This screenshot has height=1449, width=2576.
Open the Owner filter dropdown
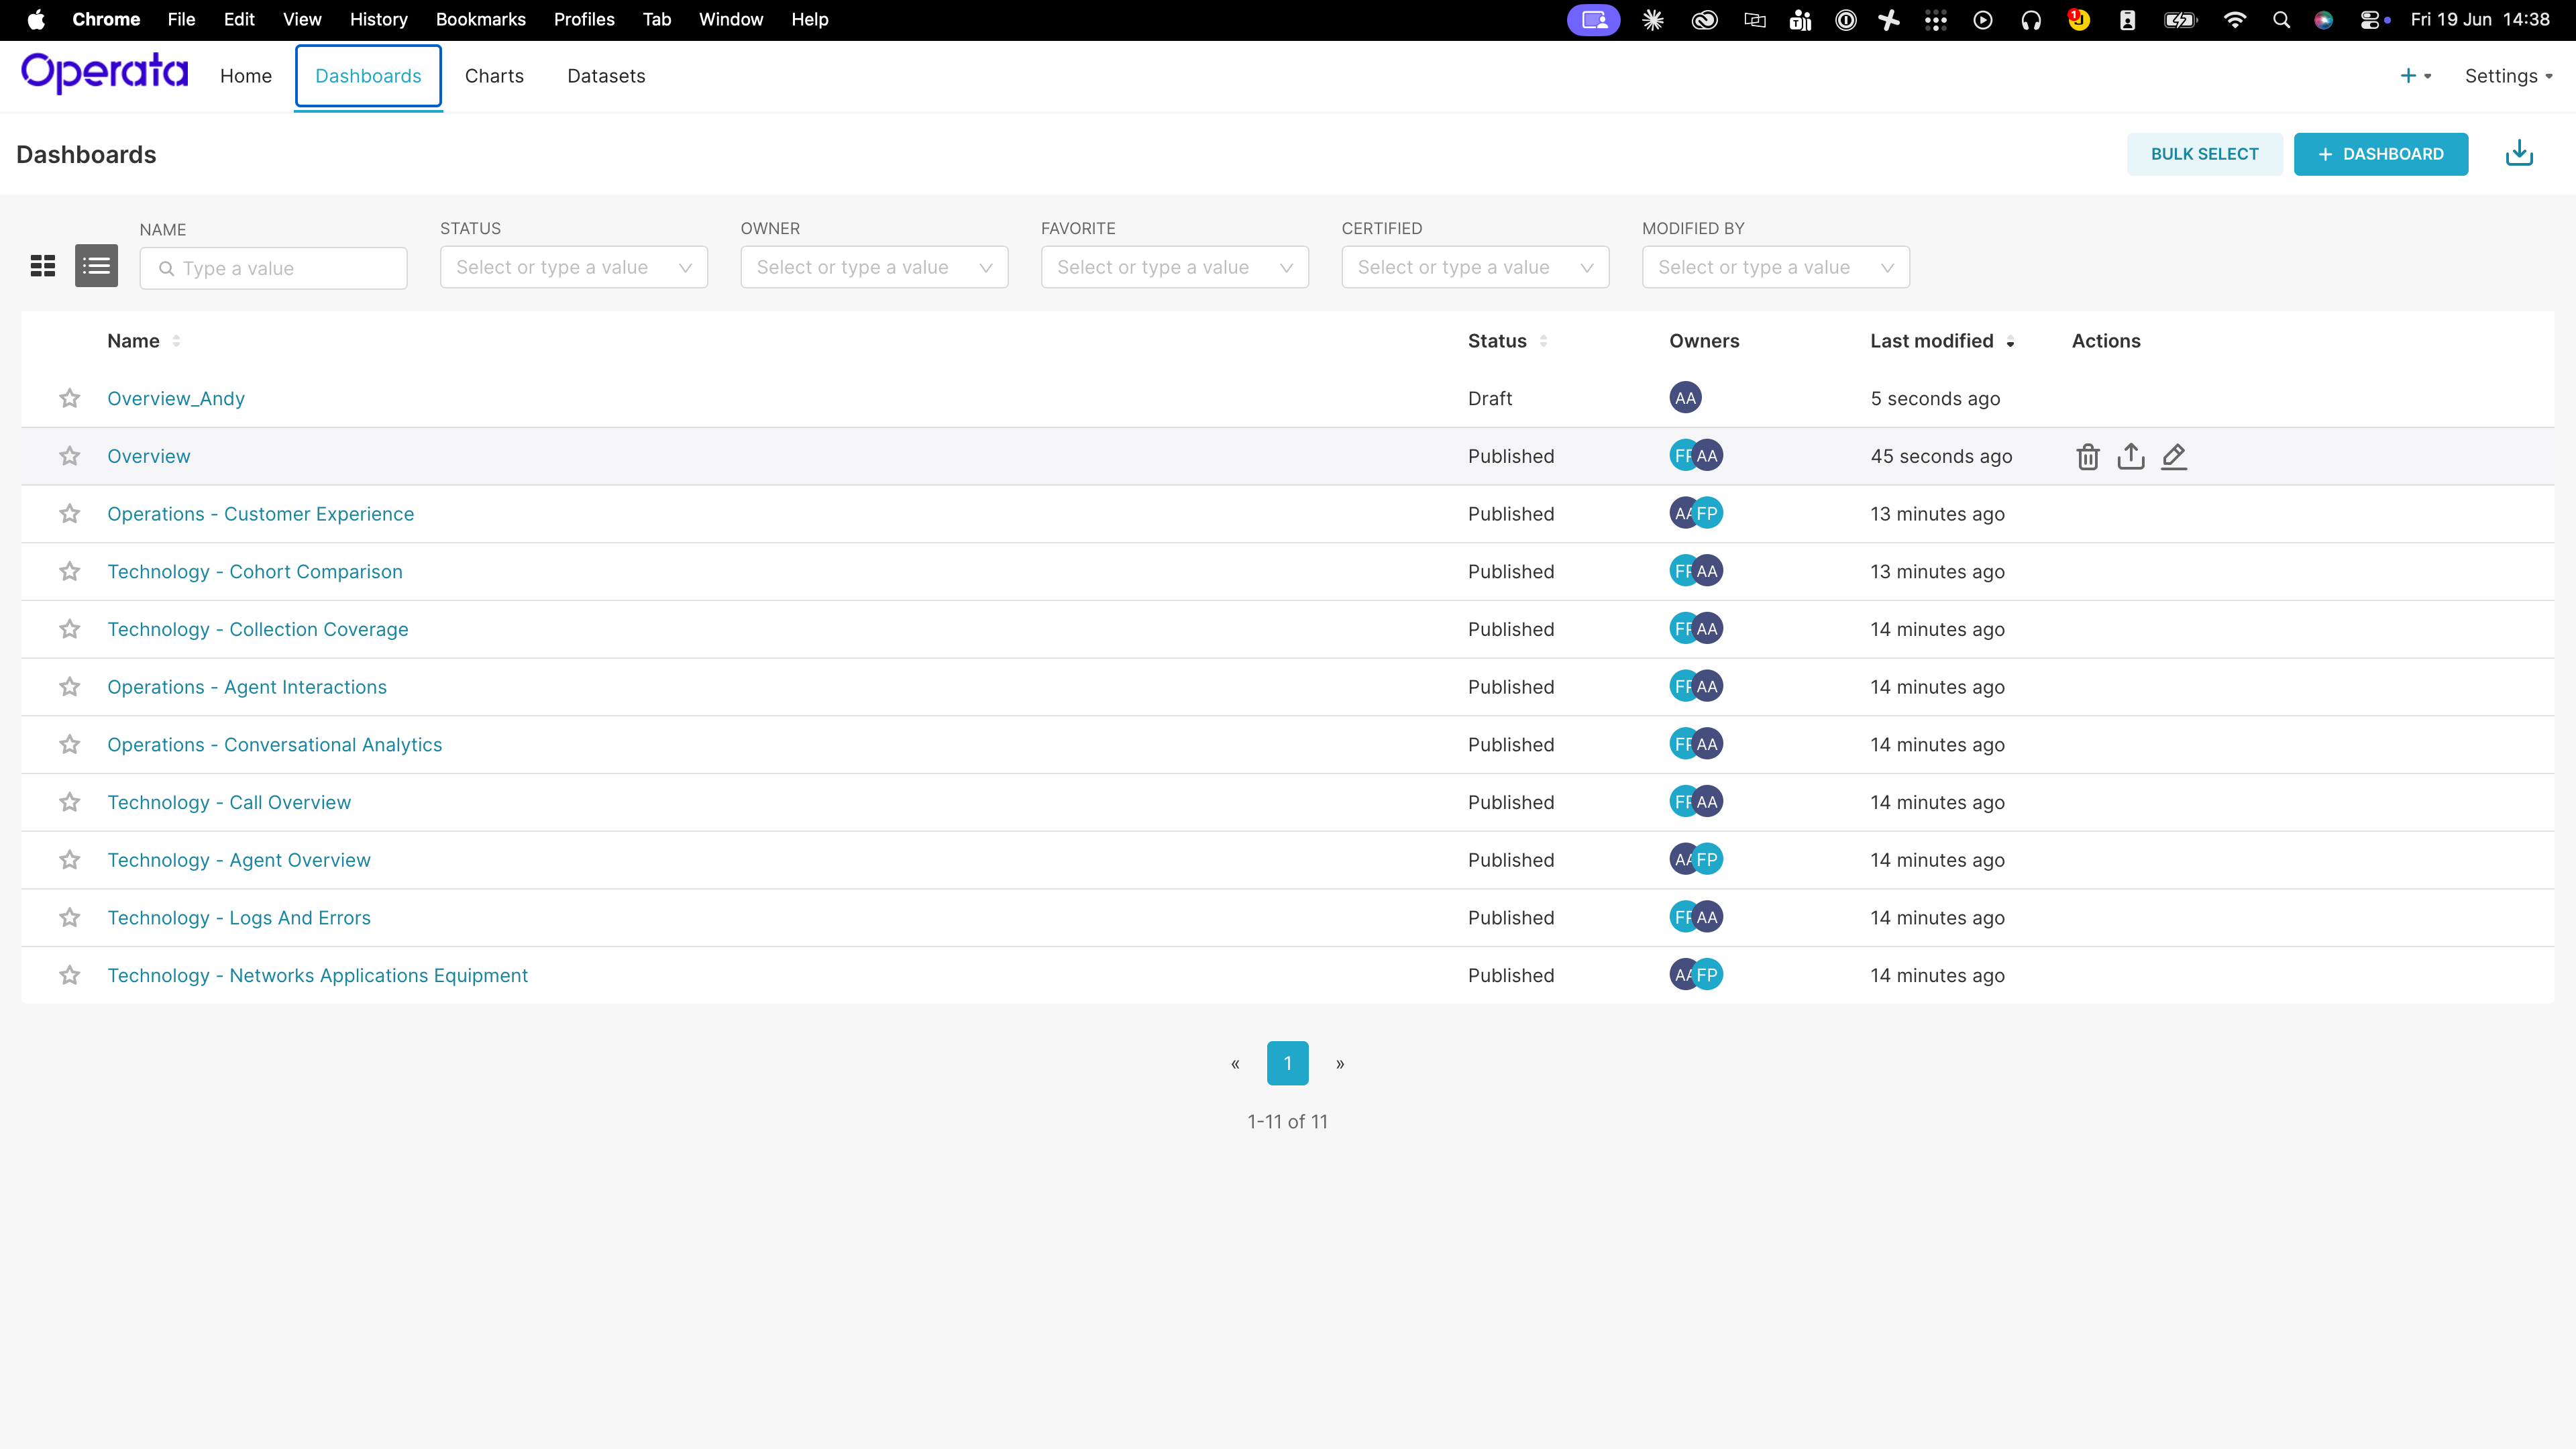874,267
